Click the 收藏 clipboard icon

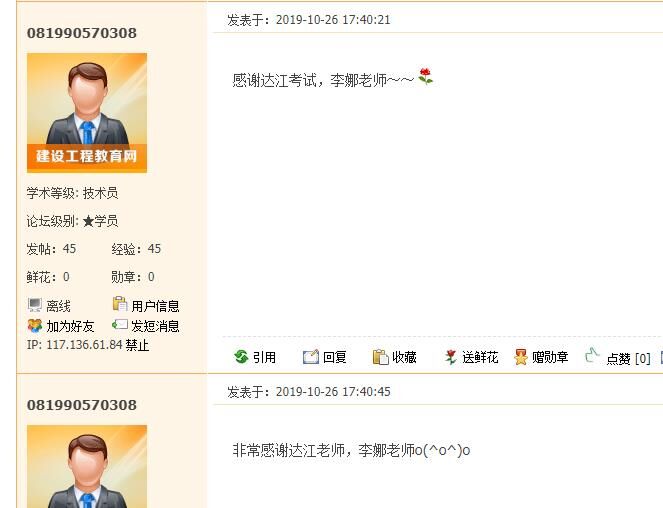[380, 357]
